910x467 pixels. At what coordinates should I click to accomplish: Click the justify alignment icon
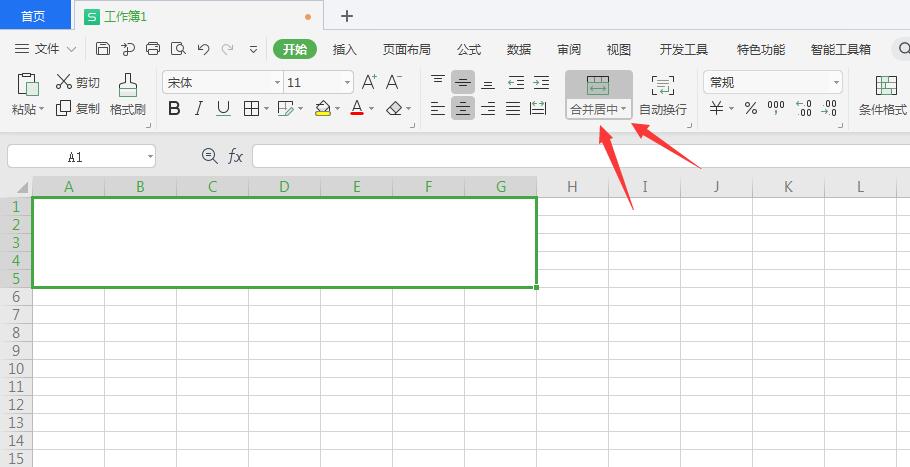(x=513, y=108)
